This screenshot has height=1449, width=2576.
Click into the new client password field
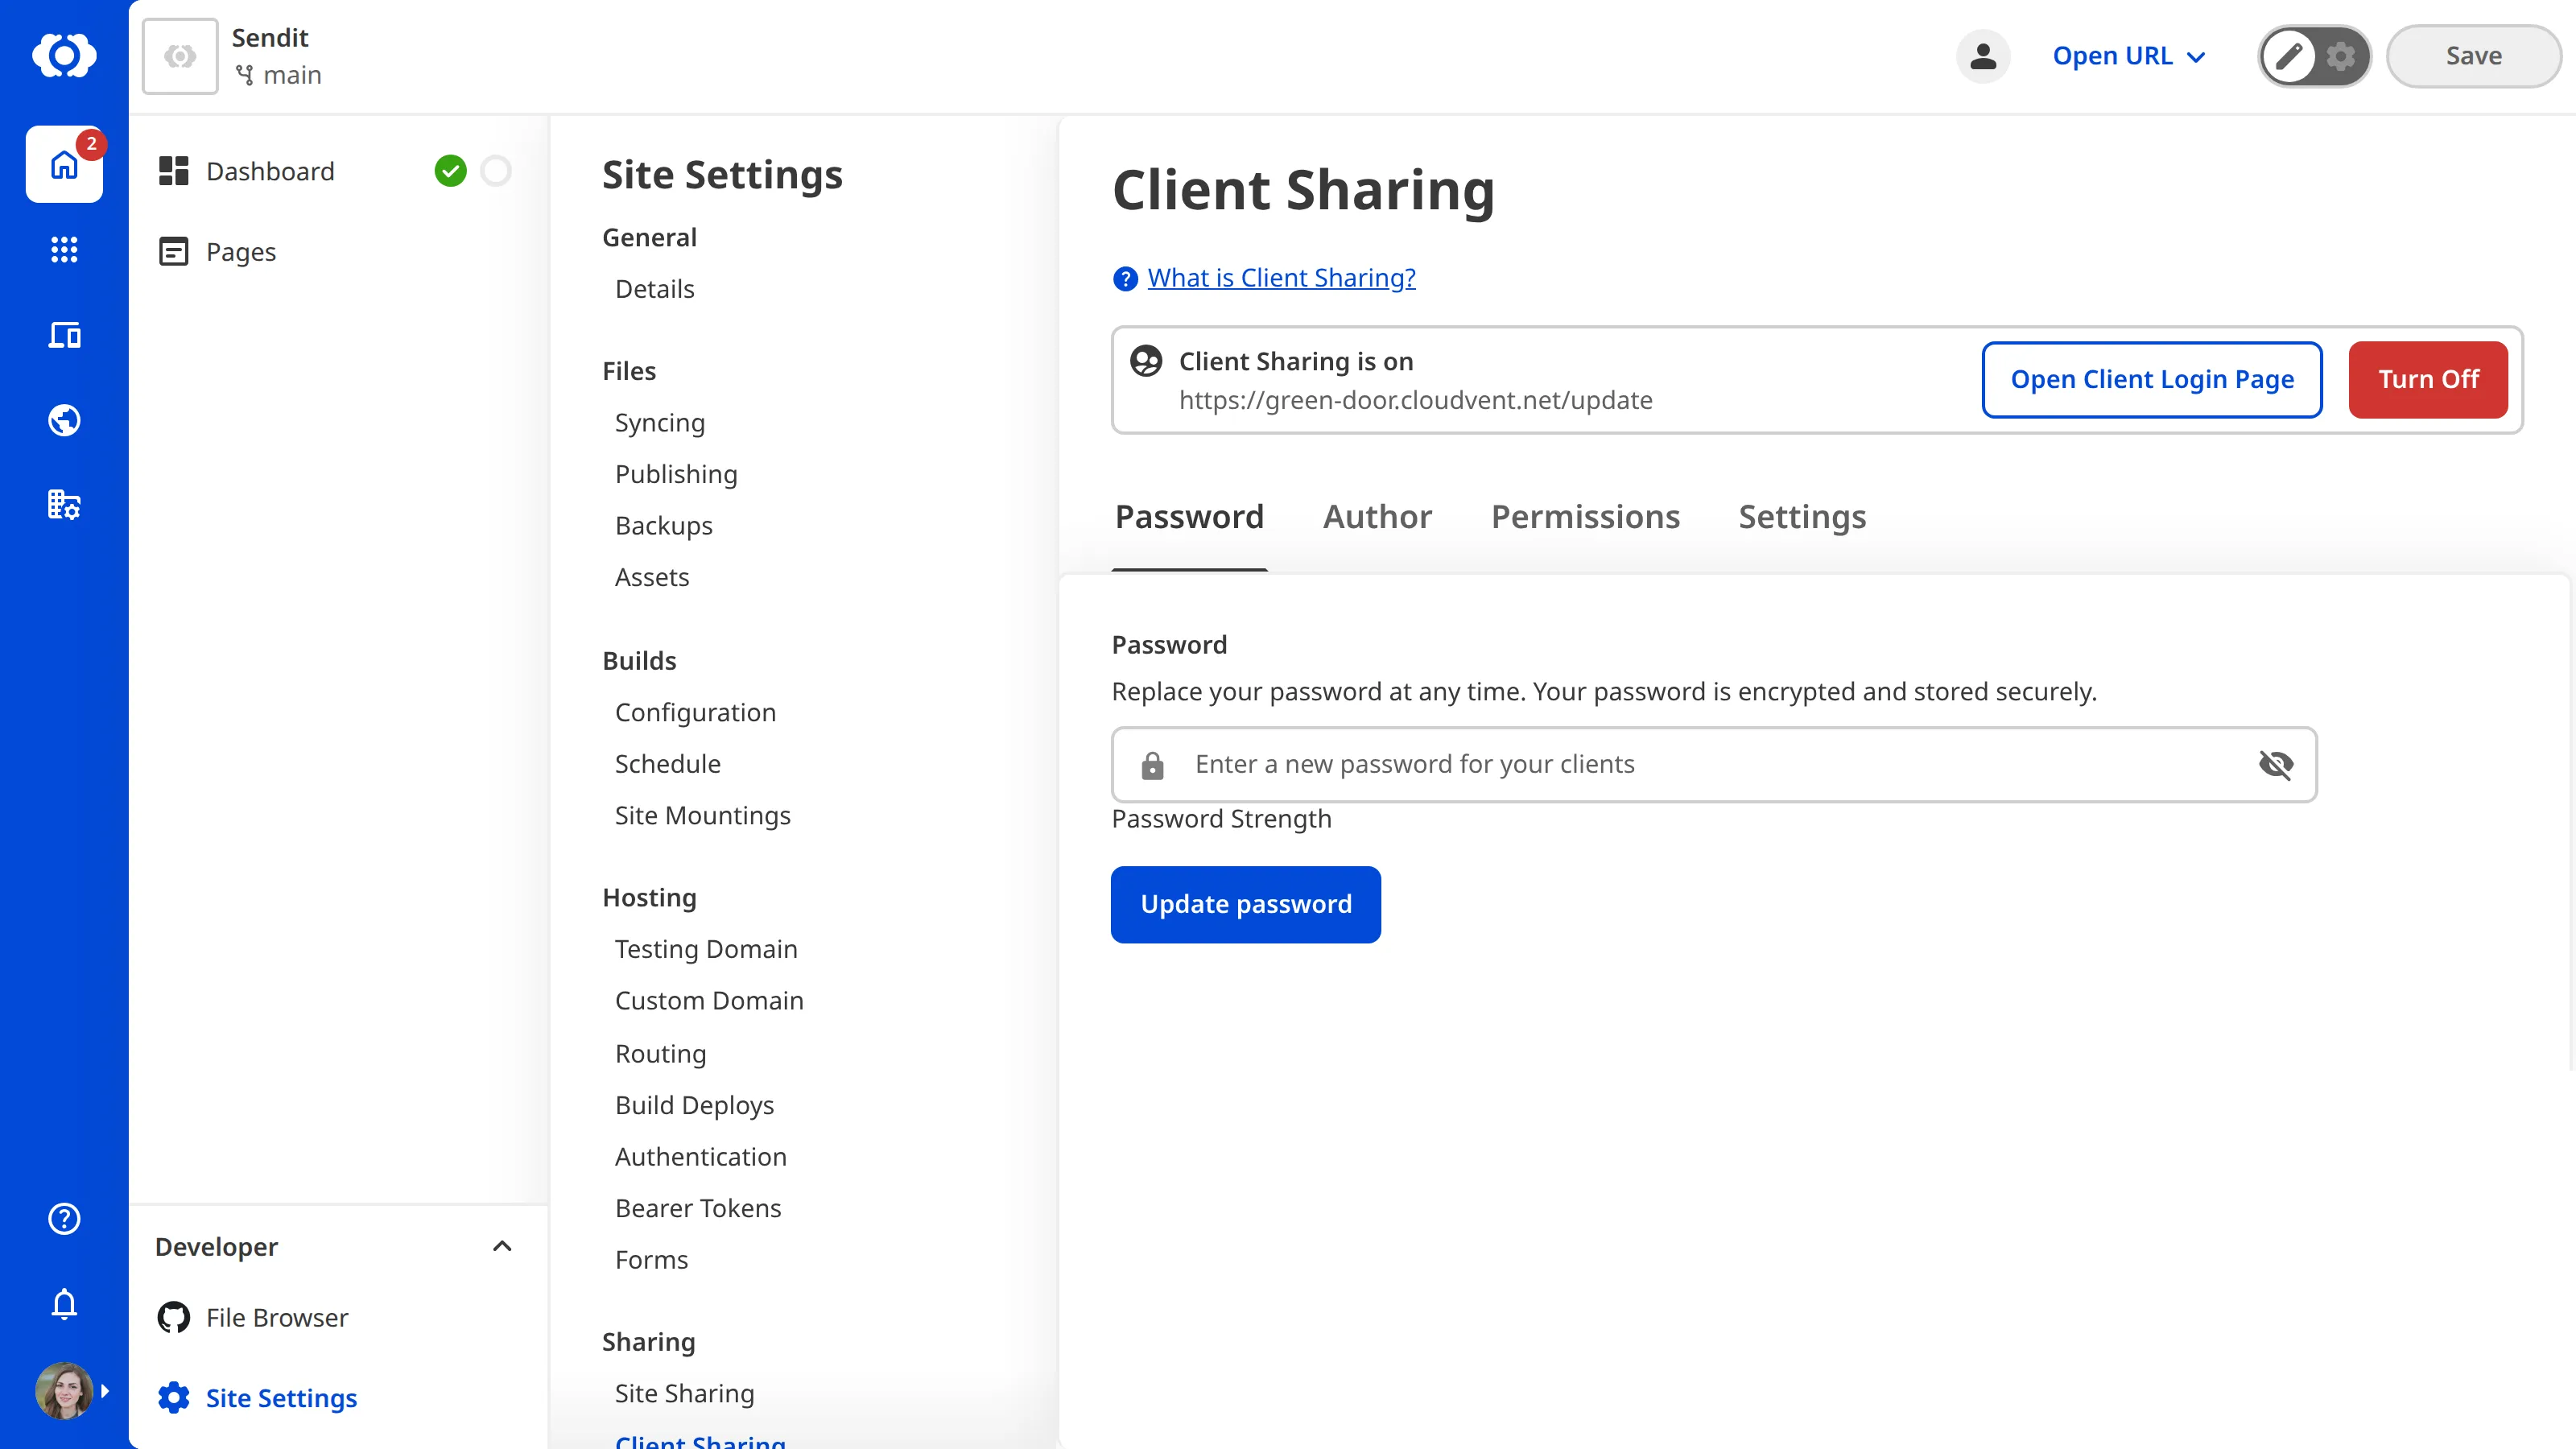point(1713,765)
